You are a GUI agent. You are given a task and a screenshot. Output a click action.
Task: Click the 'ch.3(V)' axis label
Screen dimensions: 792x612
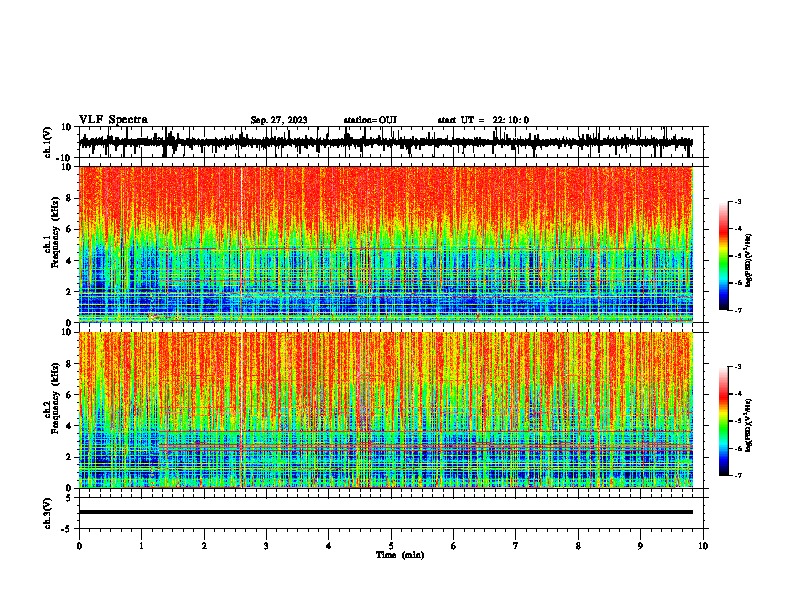coord(47,513)
